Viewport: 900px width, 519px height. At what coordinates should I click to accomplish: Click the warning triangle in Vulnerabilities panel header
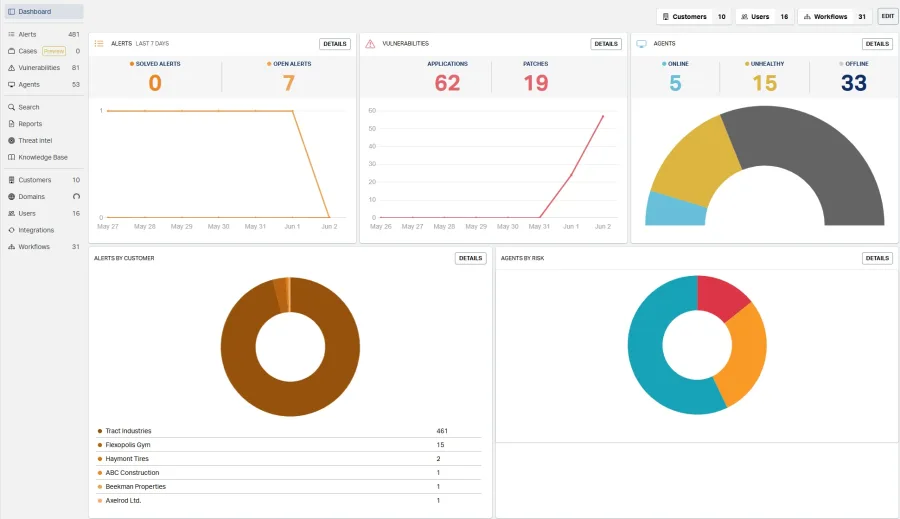[370, 44]
